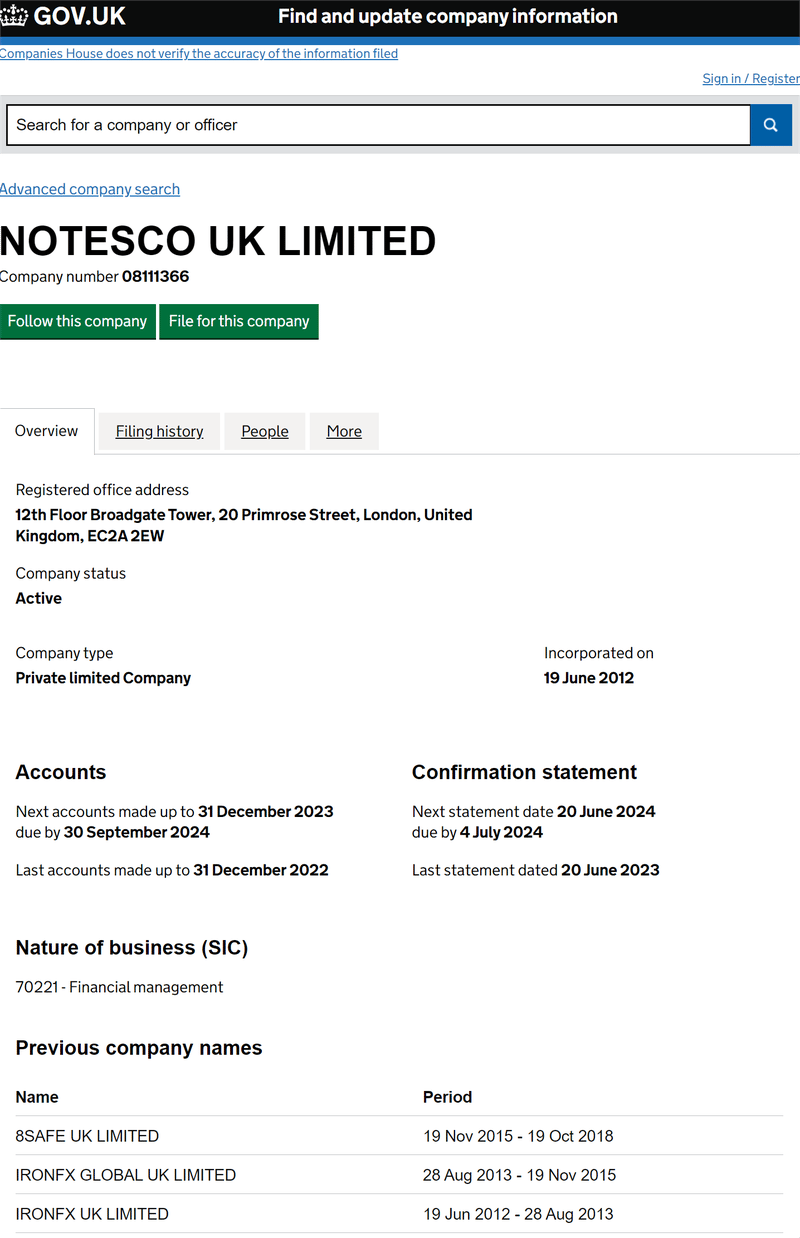Click the NOTESCO UK LIMITED heading
This screenshot has height=1238, width=800.
coord(218,242)
